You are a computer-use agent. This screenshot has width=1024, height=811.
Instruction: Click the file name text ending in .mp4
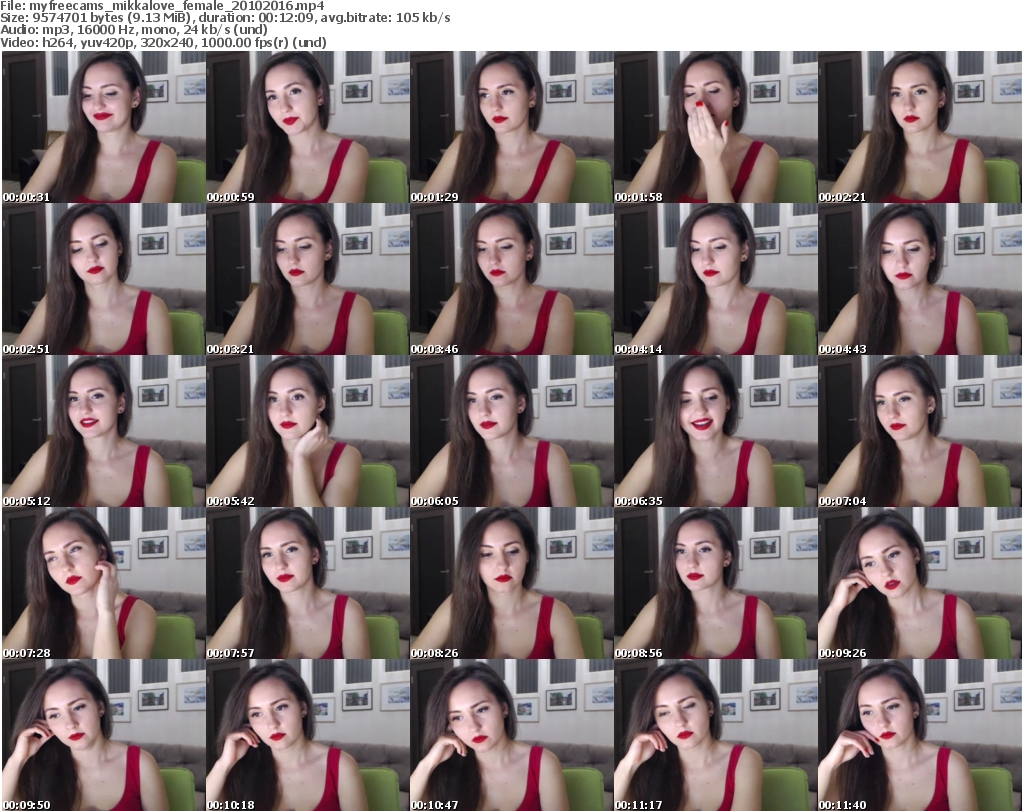click(x=176, y=6)
